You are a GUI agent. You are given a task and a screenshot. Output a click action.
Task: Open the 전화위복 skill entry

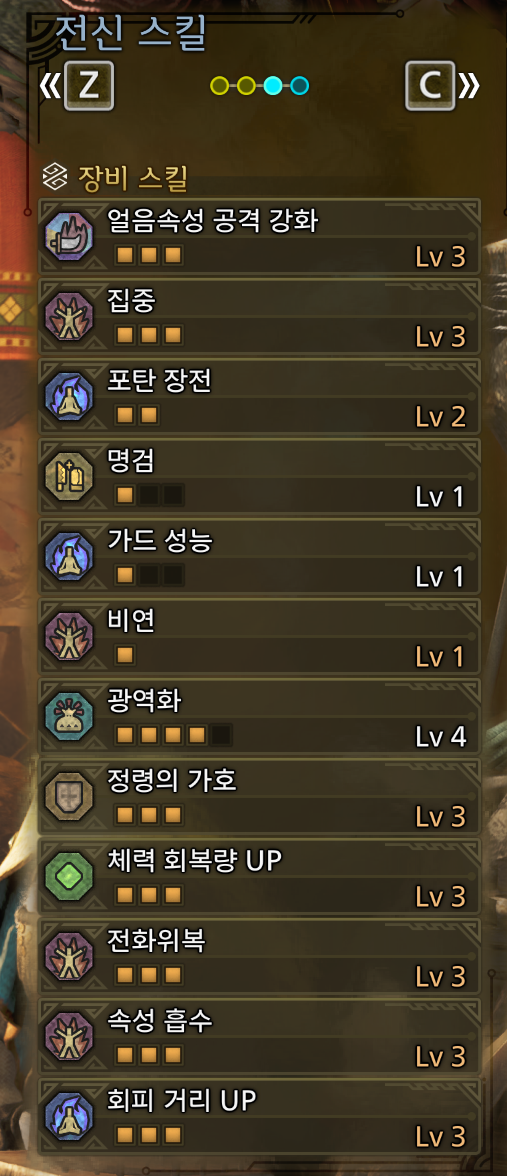coord(259,958)
